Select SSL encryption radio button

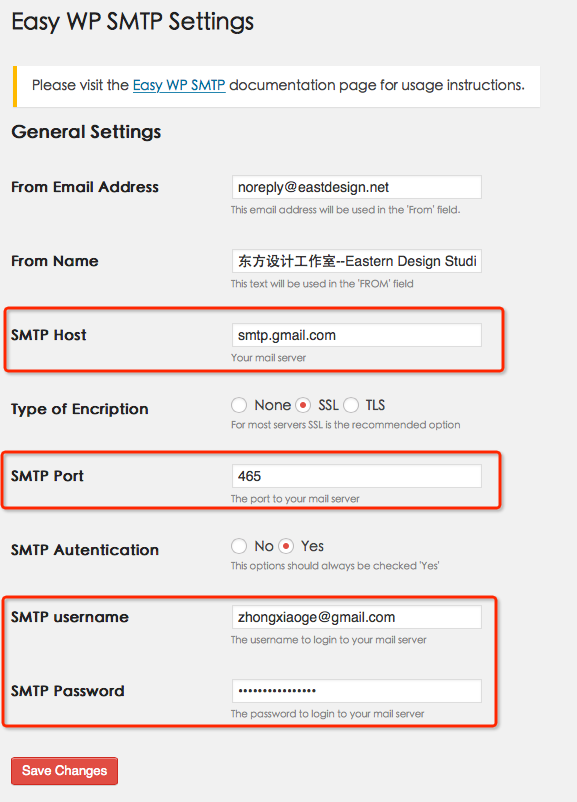pyautogui.click(x=303, y=405)
